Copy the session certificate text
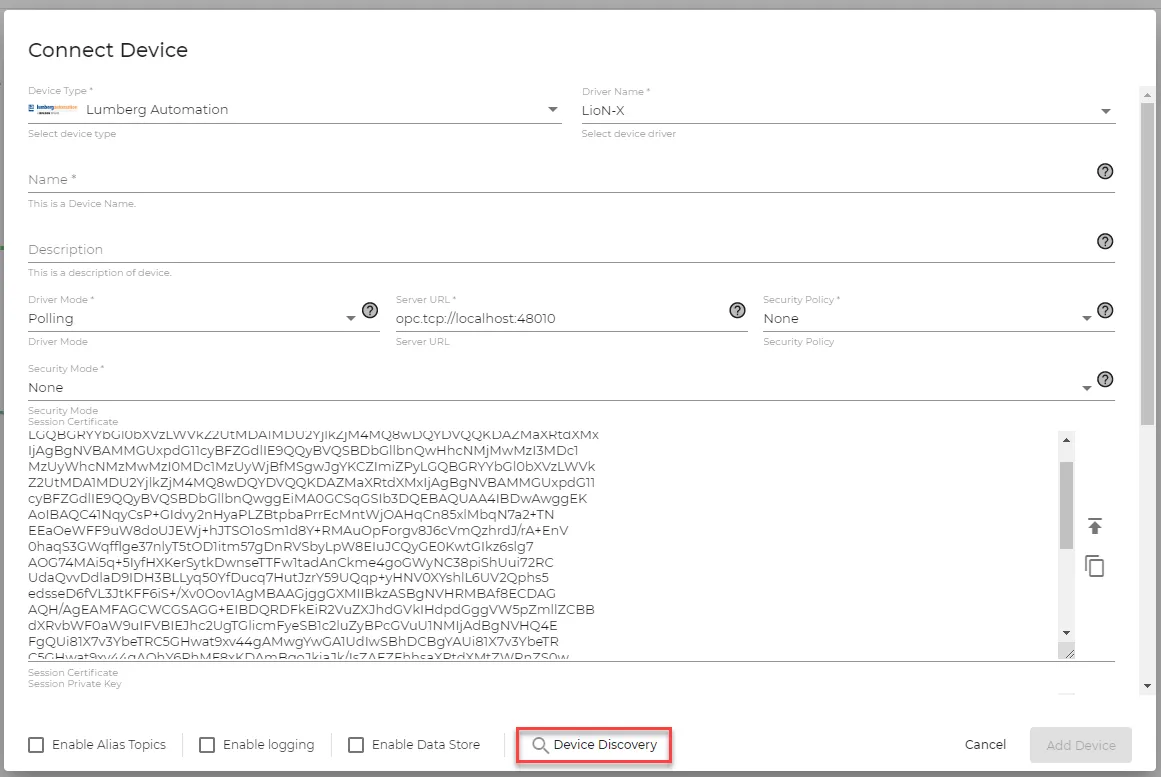 (1094, 566)
